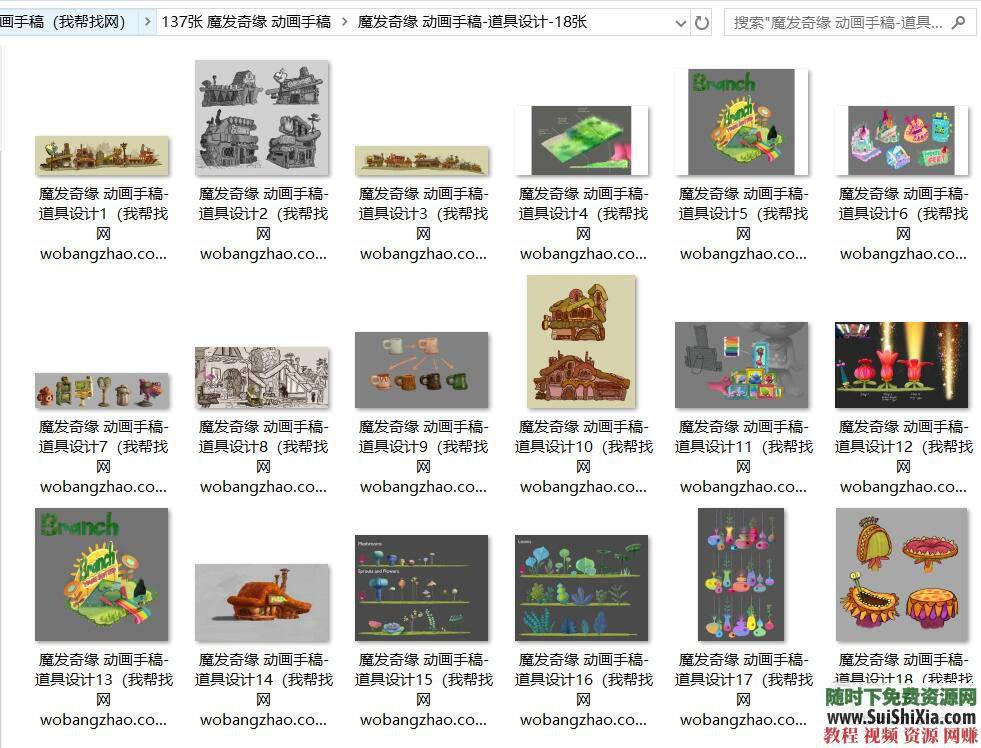Click the refresh icon in address bar
Viewport: 981px width, 748px height.
[702, 24]
